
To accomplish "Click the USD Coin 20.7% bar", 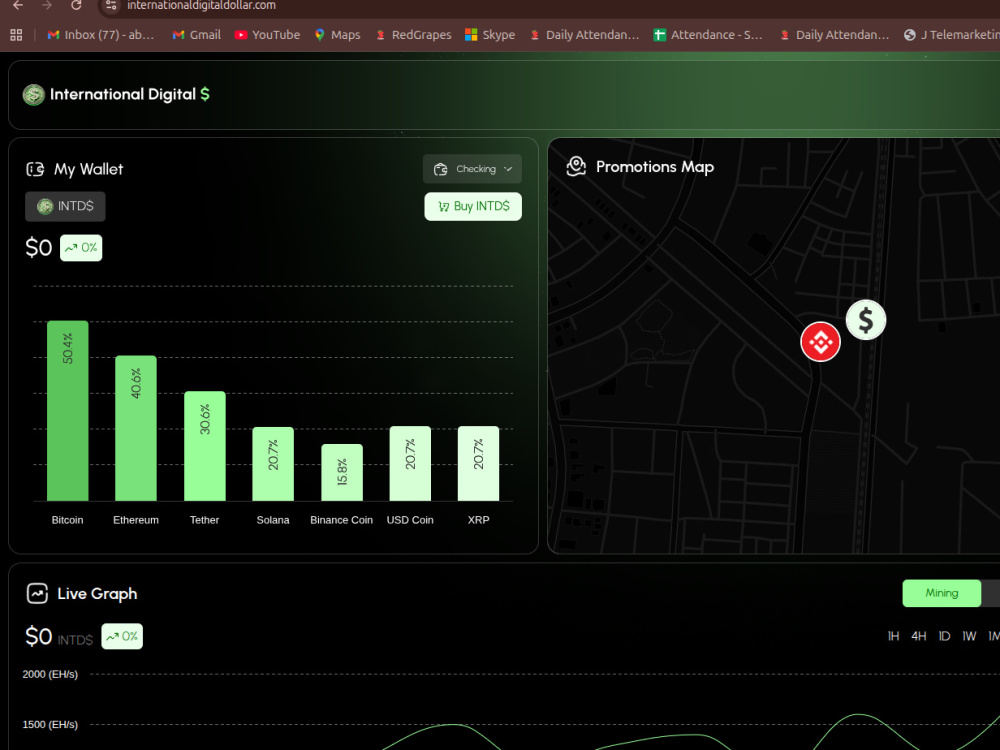I will tap(410, 464).
